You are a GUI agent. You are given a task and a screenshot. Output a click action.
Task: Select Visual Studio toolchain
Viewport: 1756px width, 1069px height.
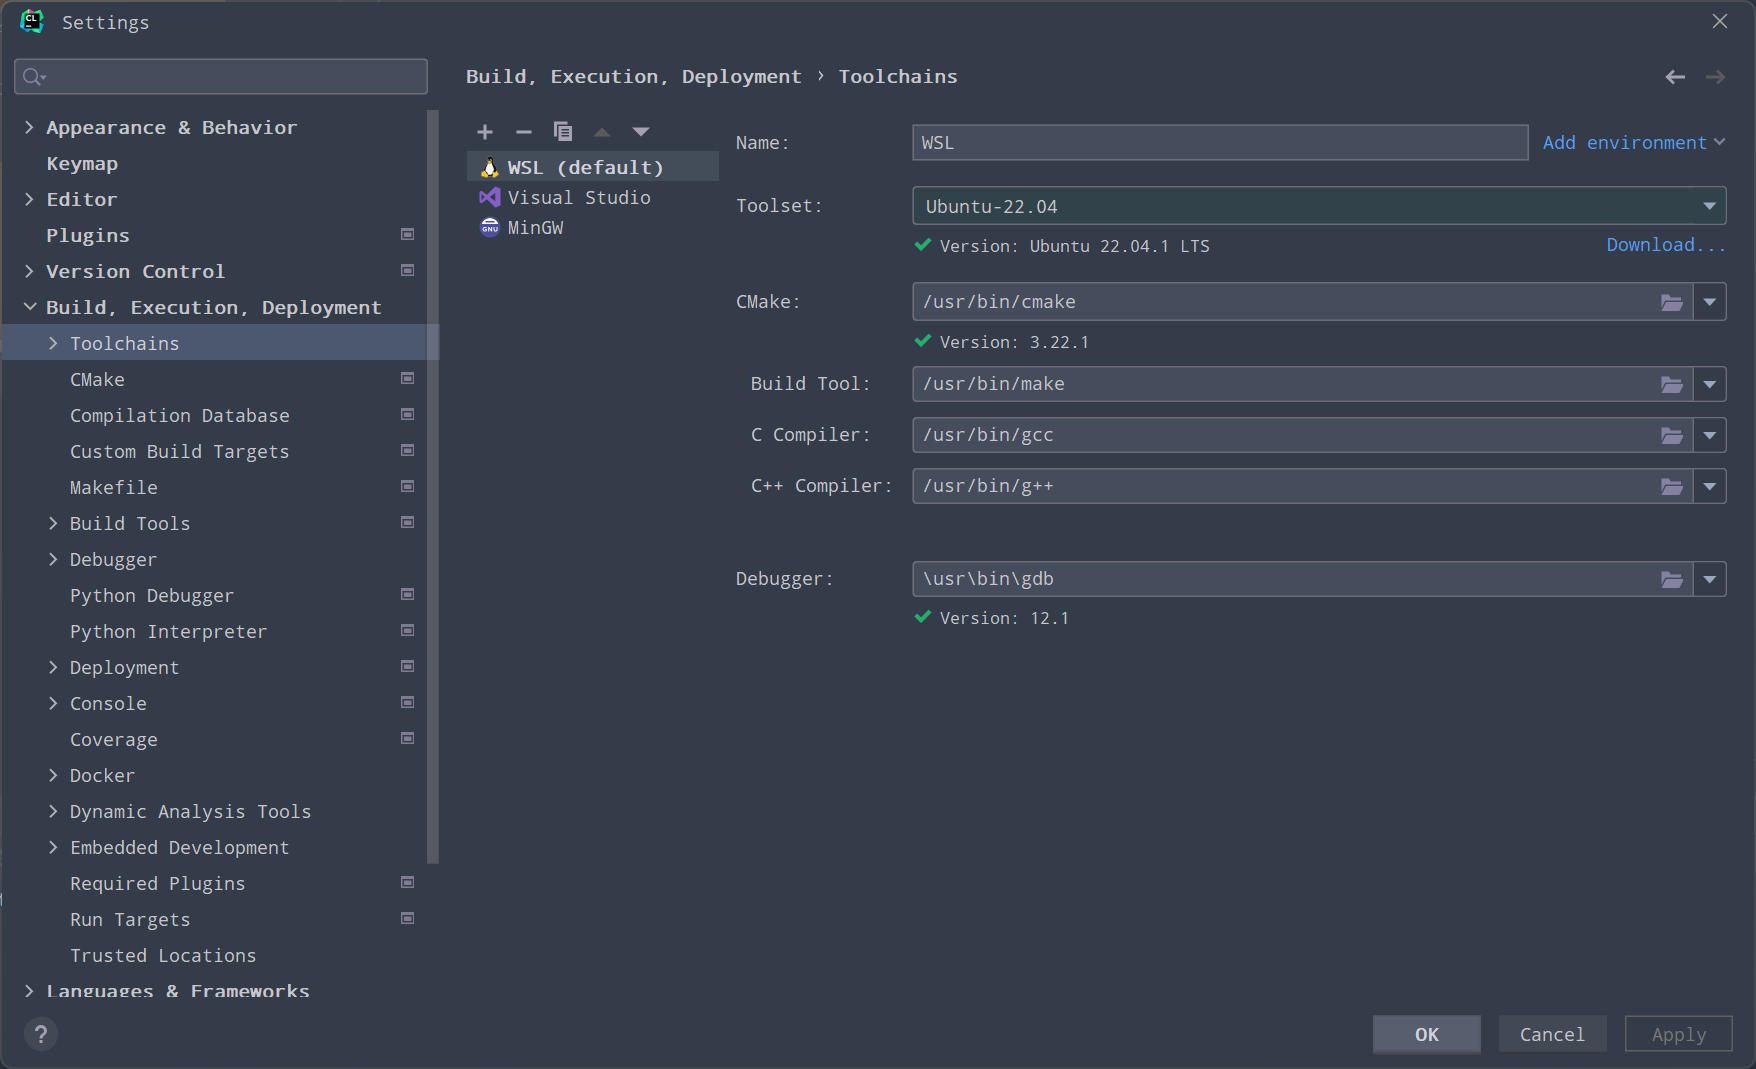593,197
